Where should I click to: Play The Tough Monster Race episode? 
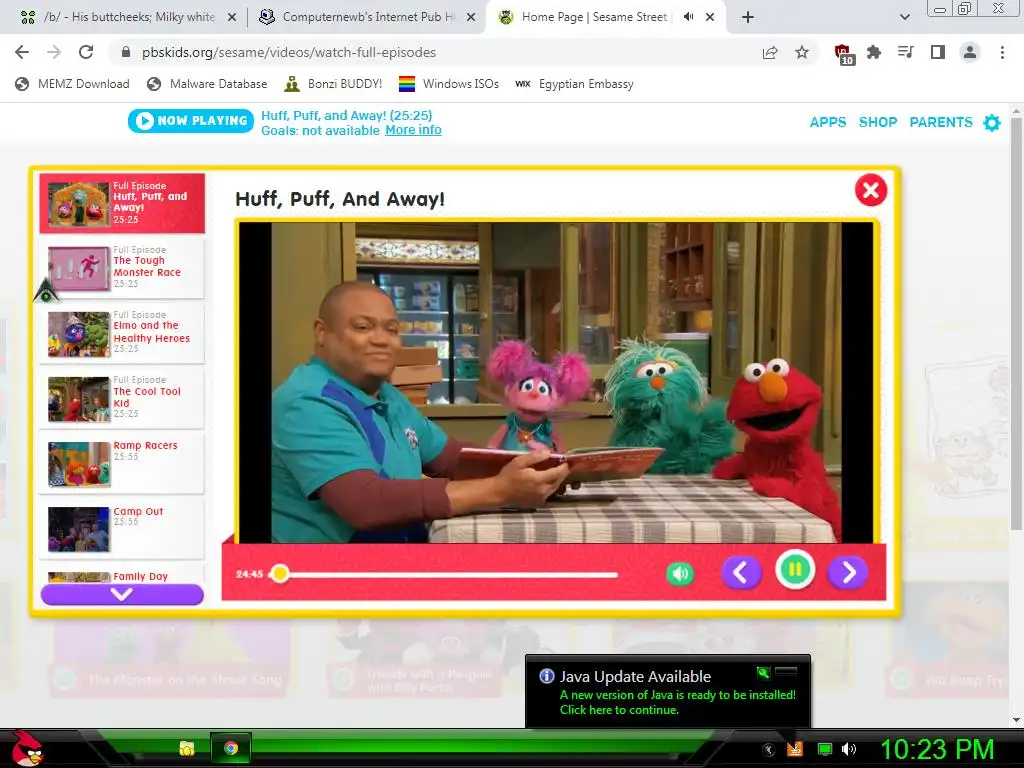[122, 268]
